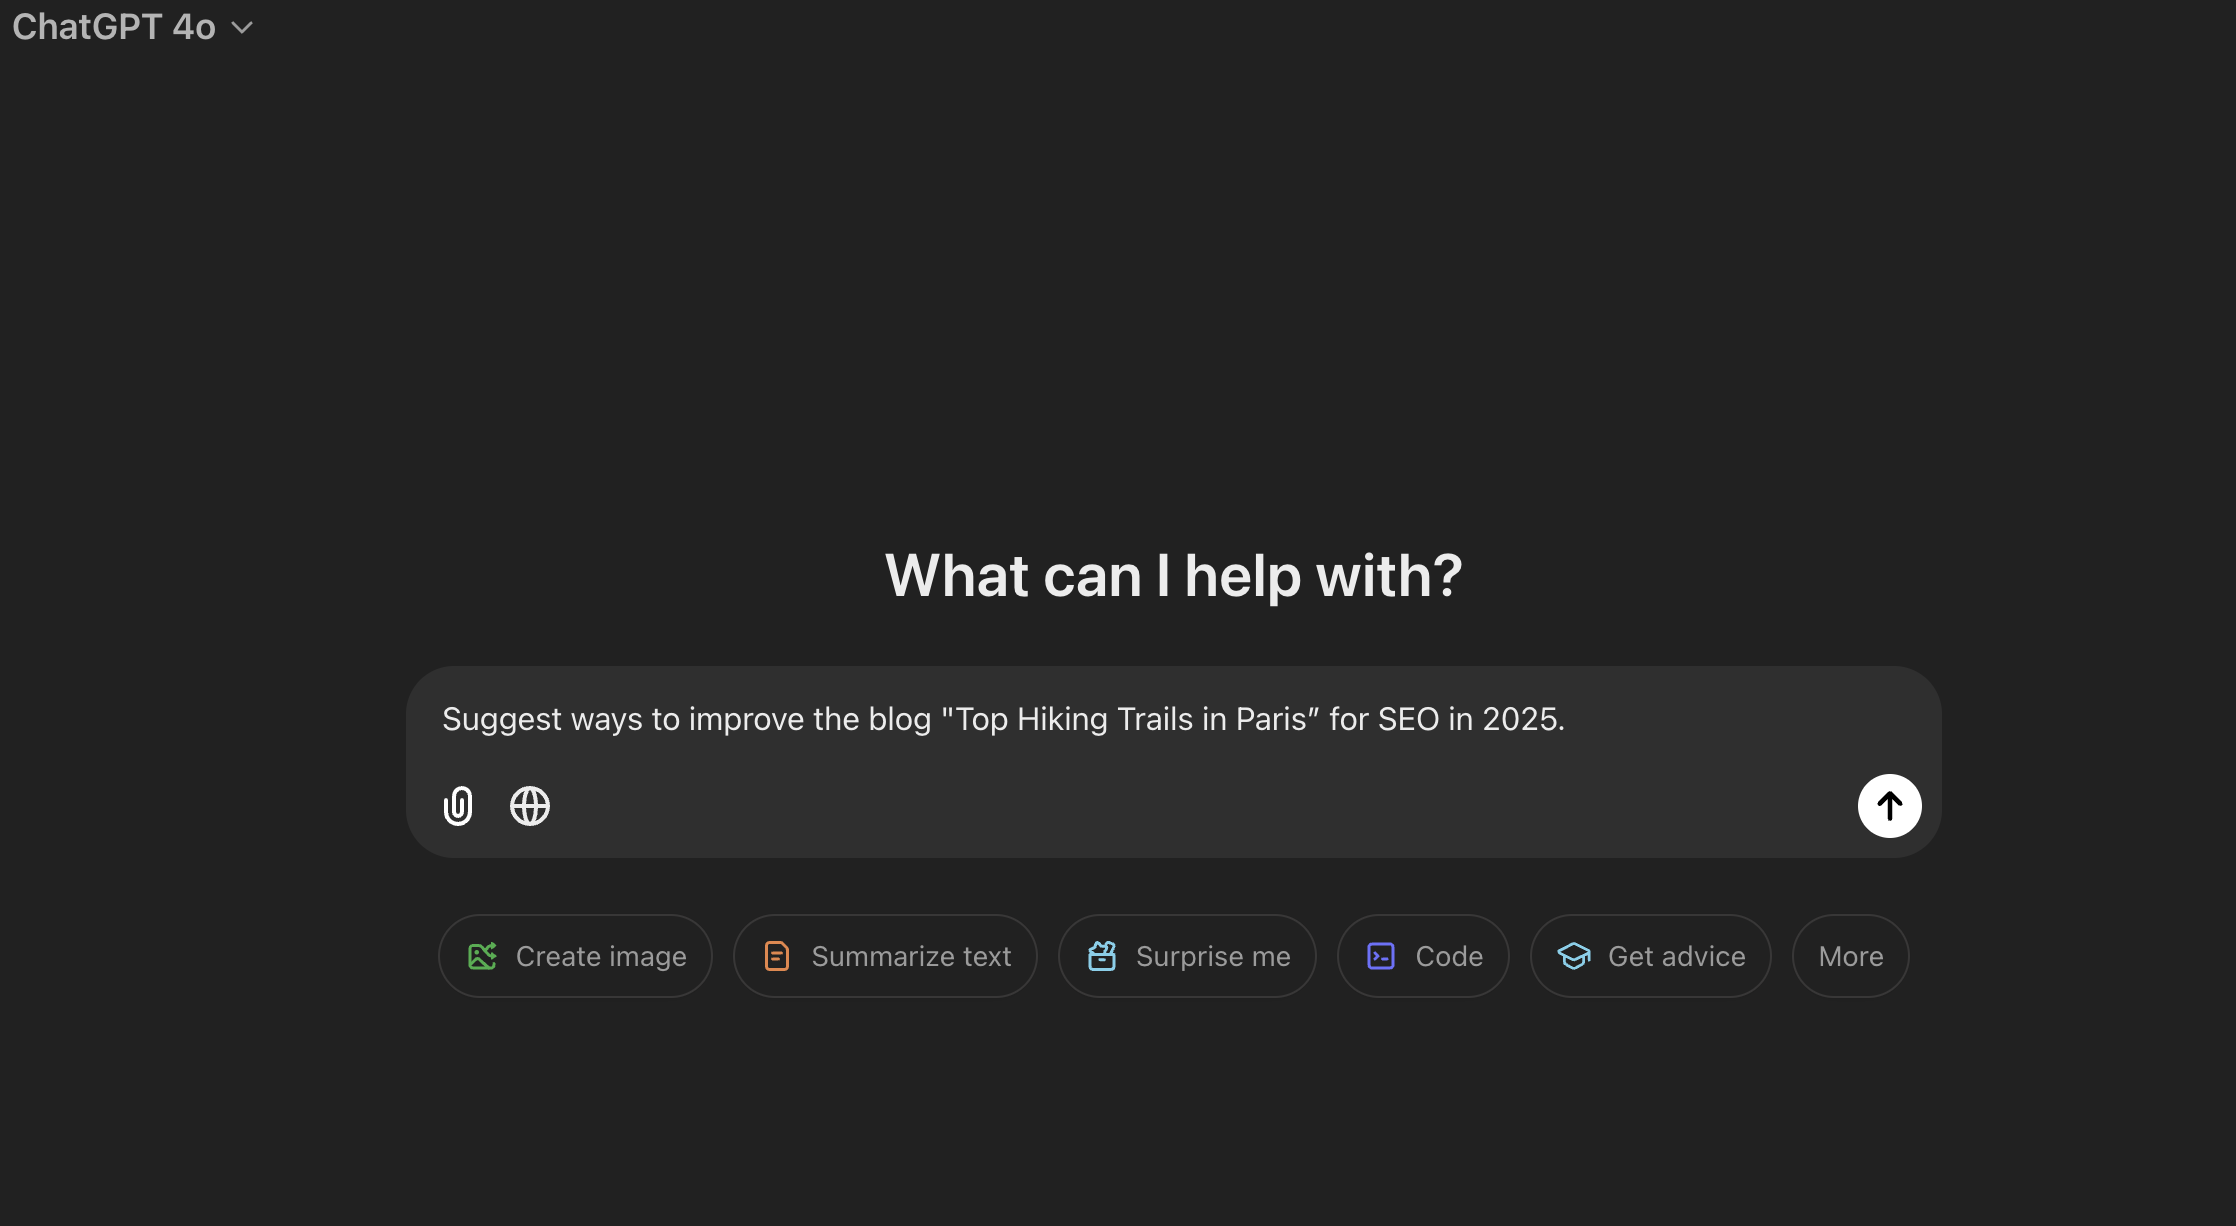Toggle web browsing globe capability
The image size is (2236, 1226).
point(528,805)
